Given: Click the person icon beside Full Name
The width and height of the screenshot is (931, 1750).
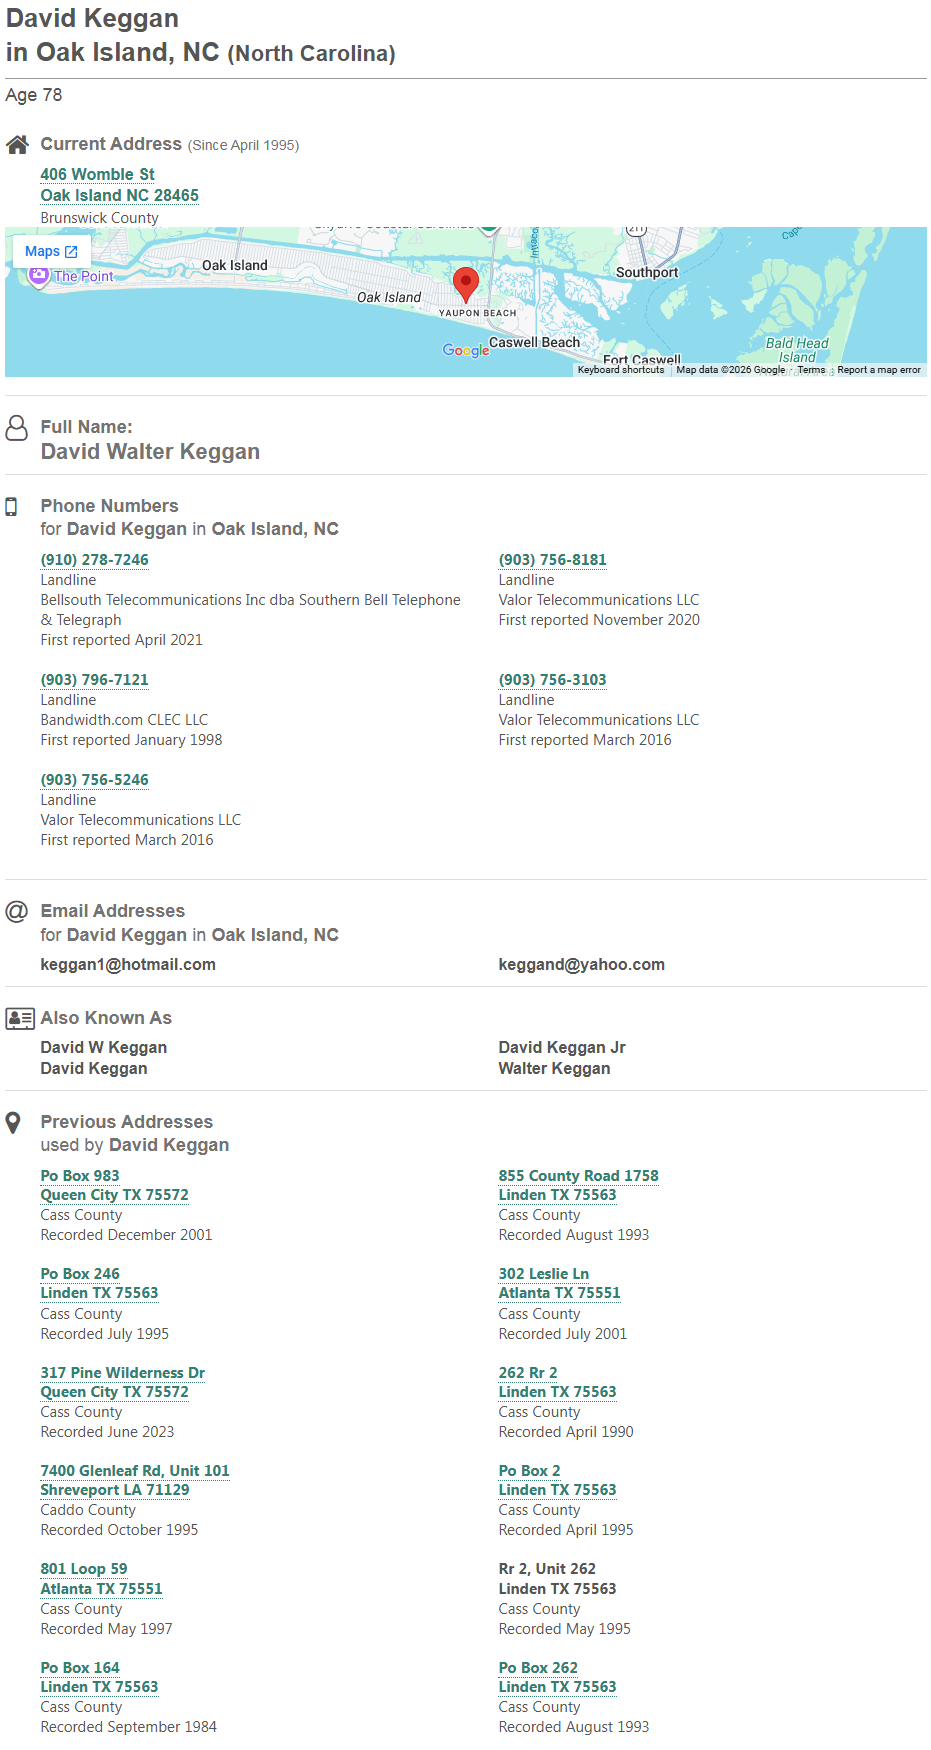Looking at the screenshot, I should 17,428.
